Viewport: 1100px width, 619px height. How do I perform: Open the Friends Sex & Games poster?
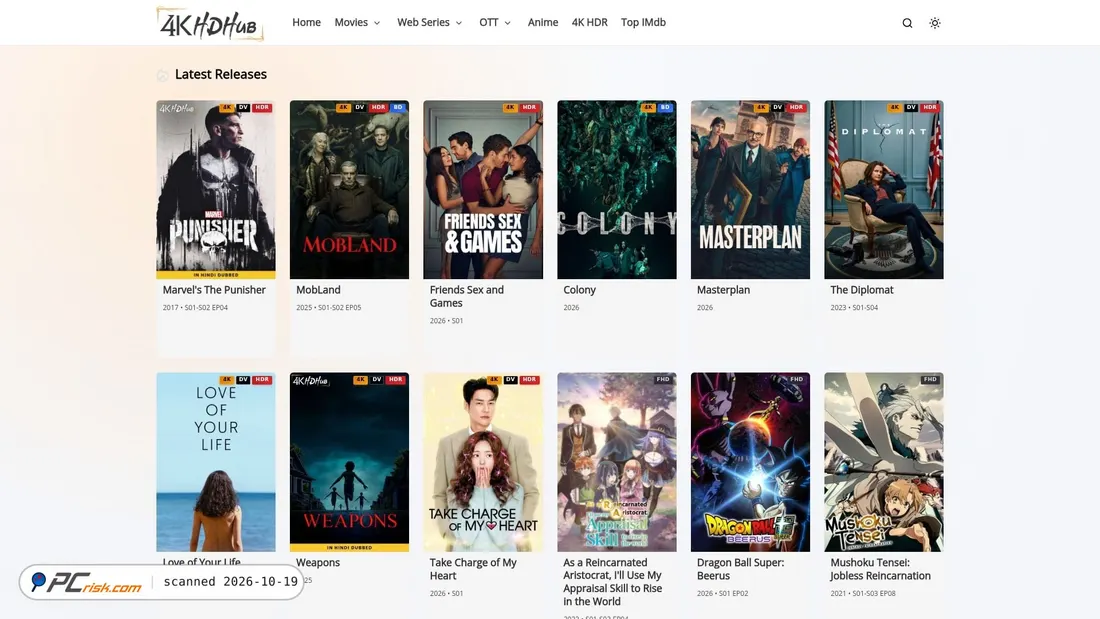(483, 189)
